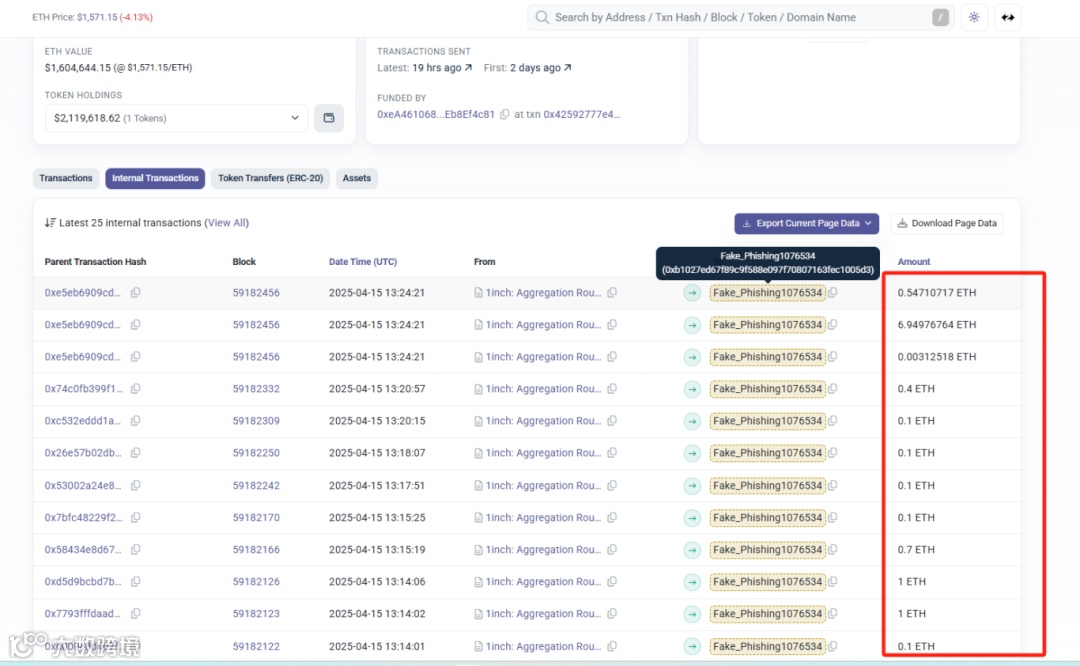Open the funding txn 0x42592777e4 link
Viewport: 1080px width, 666px height.
582,114
